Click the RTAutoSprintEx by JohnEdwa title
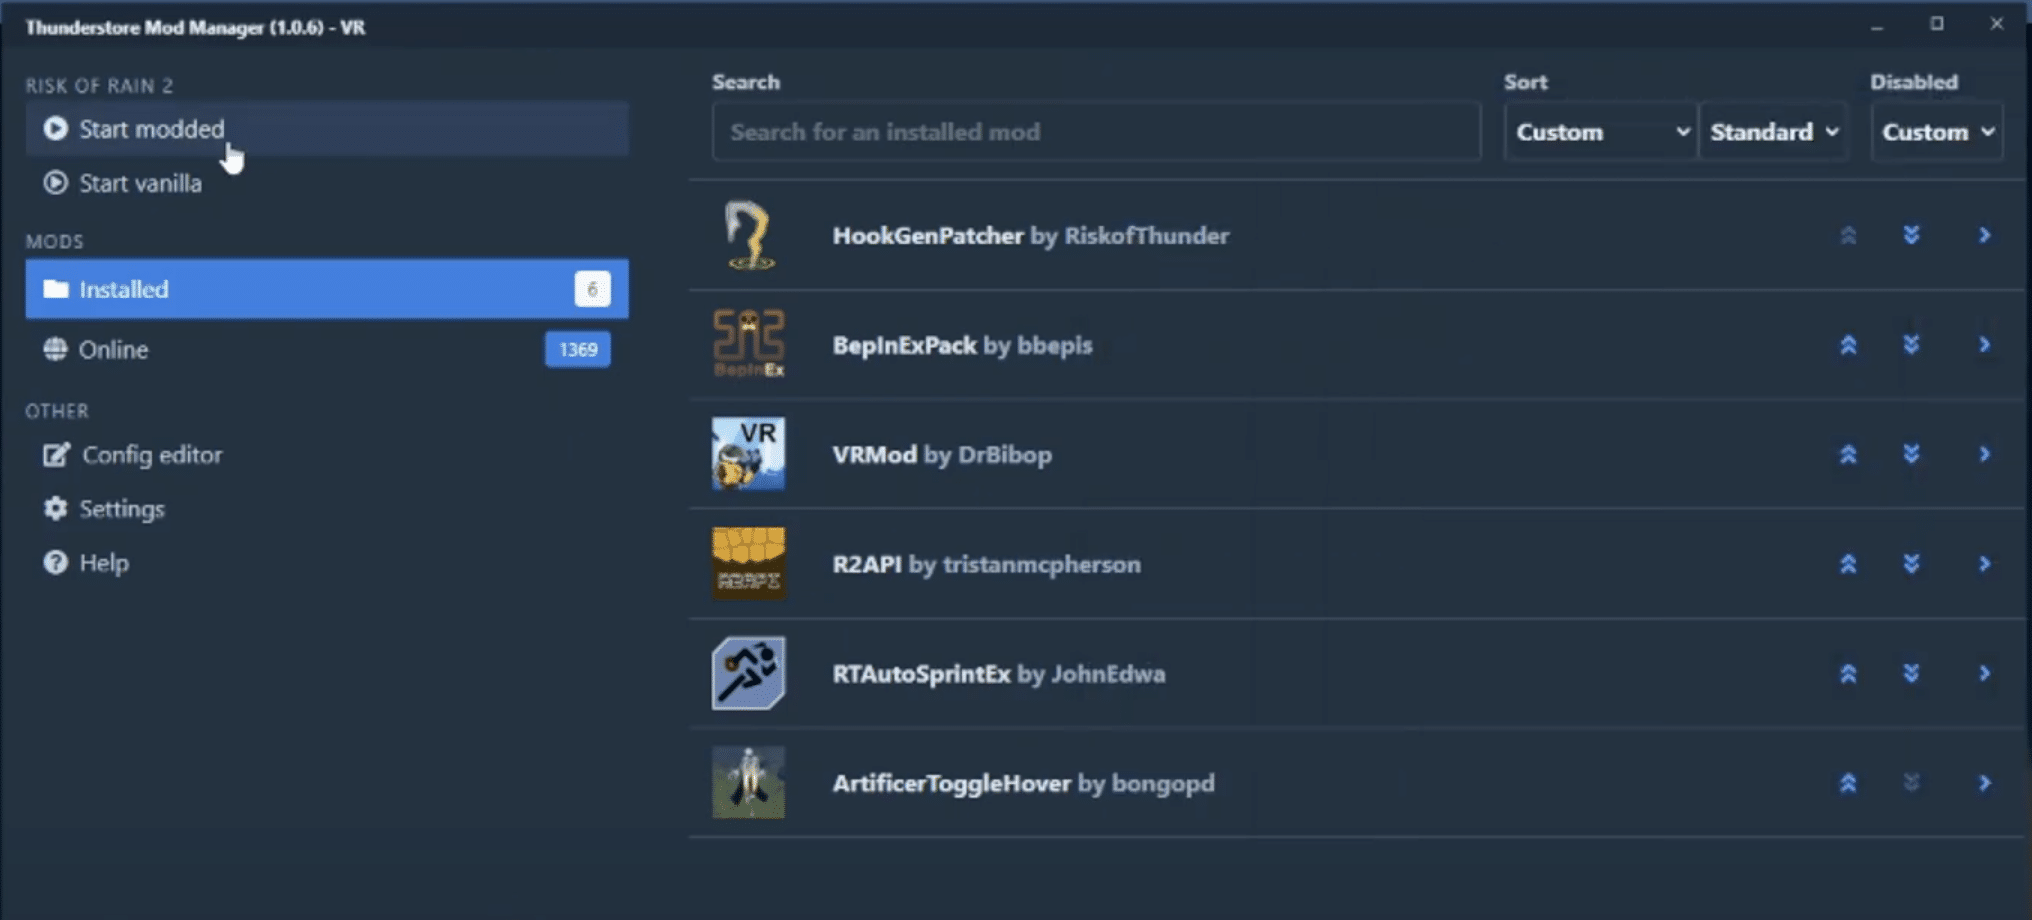Image resolution: width=2032 pixels, height=920 pixels. tap(999, 673)
